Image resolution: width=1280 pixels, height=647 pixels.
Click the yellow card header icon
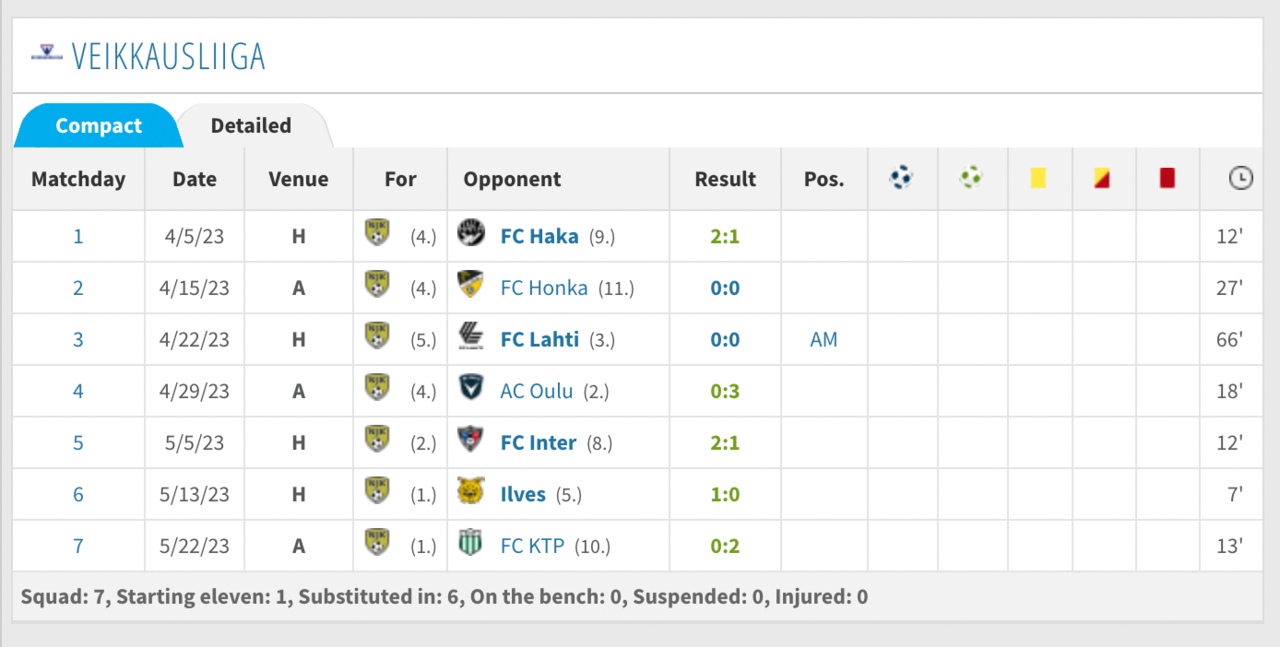pos(1038,178)
